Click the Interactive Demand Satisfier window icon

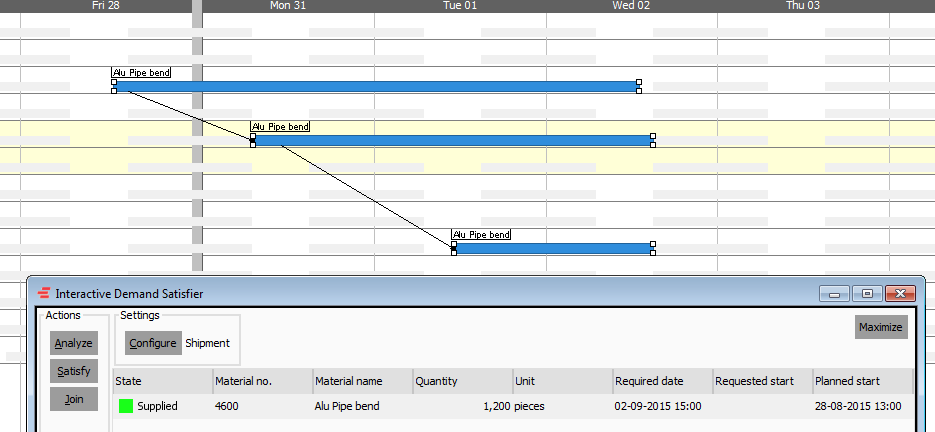coord(43,294)
